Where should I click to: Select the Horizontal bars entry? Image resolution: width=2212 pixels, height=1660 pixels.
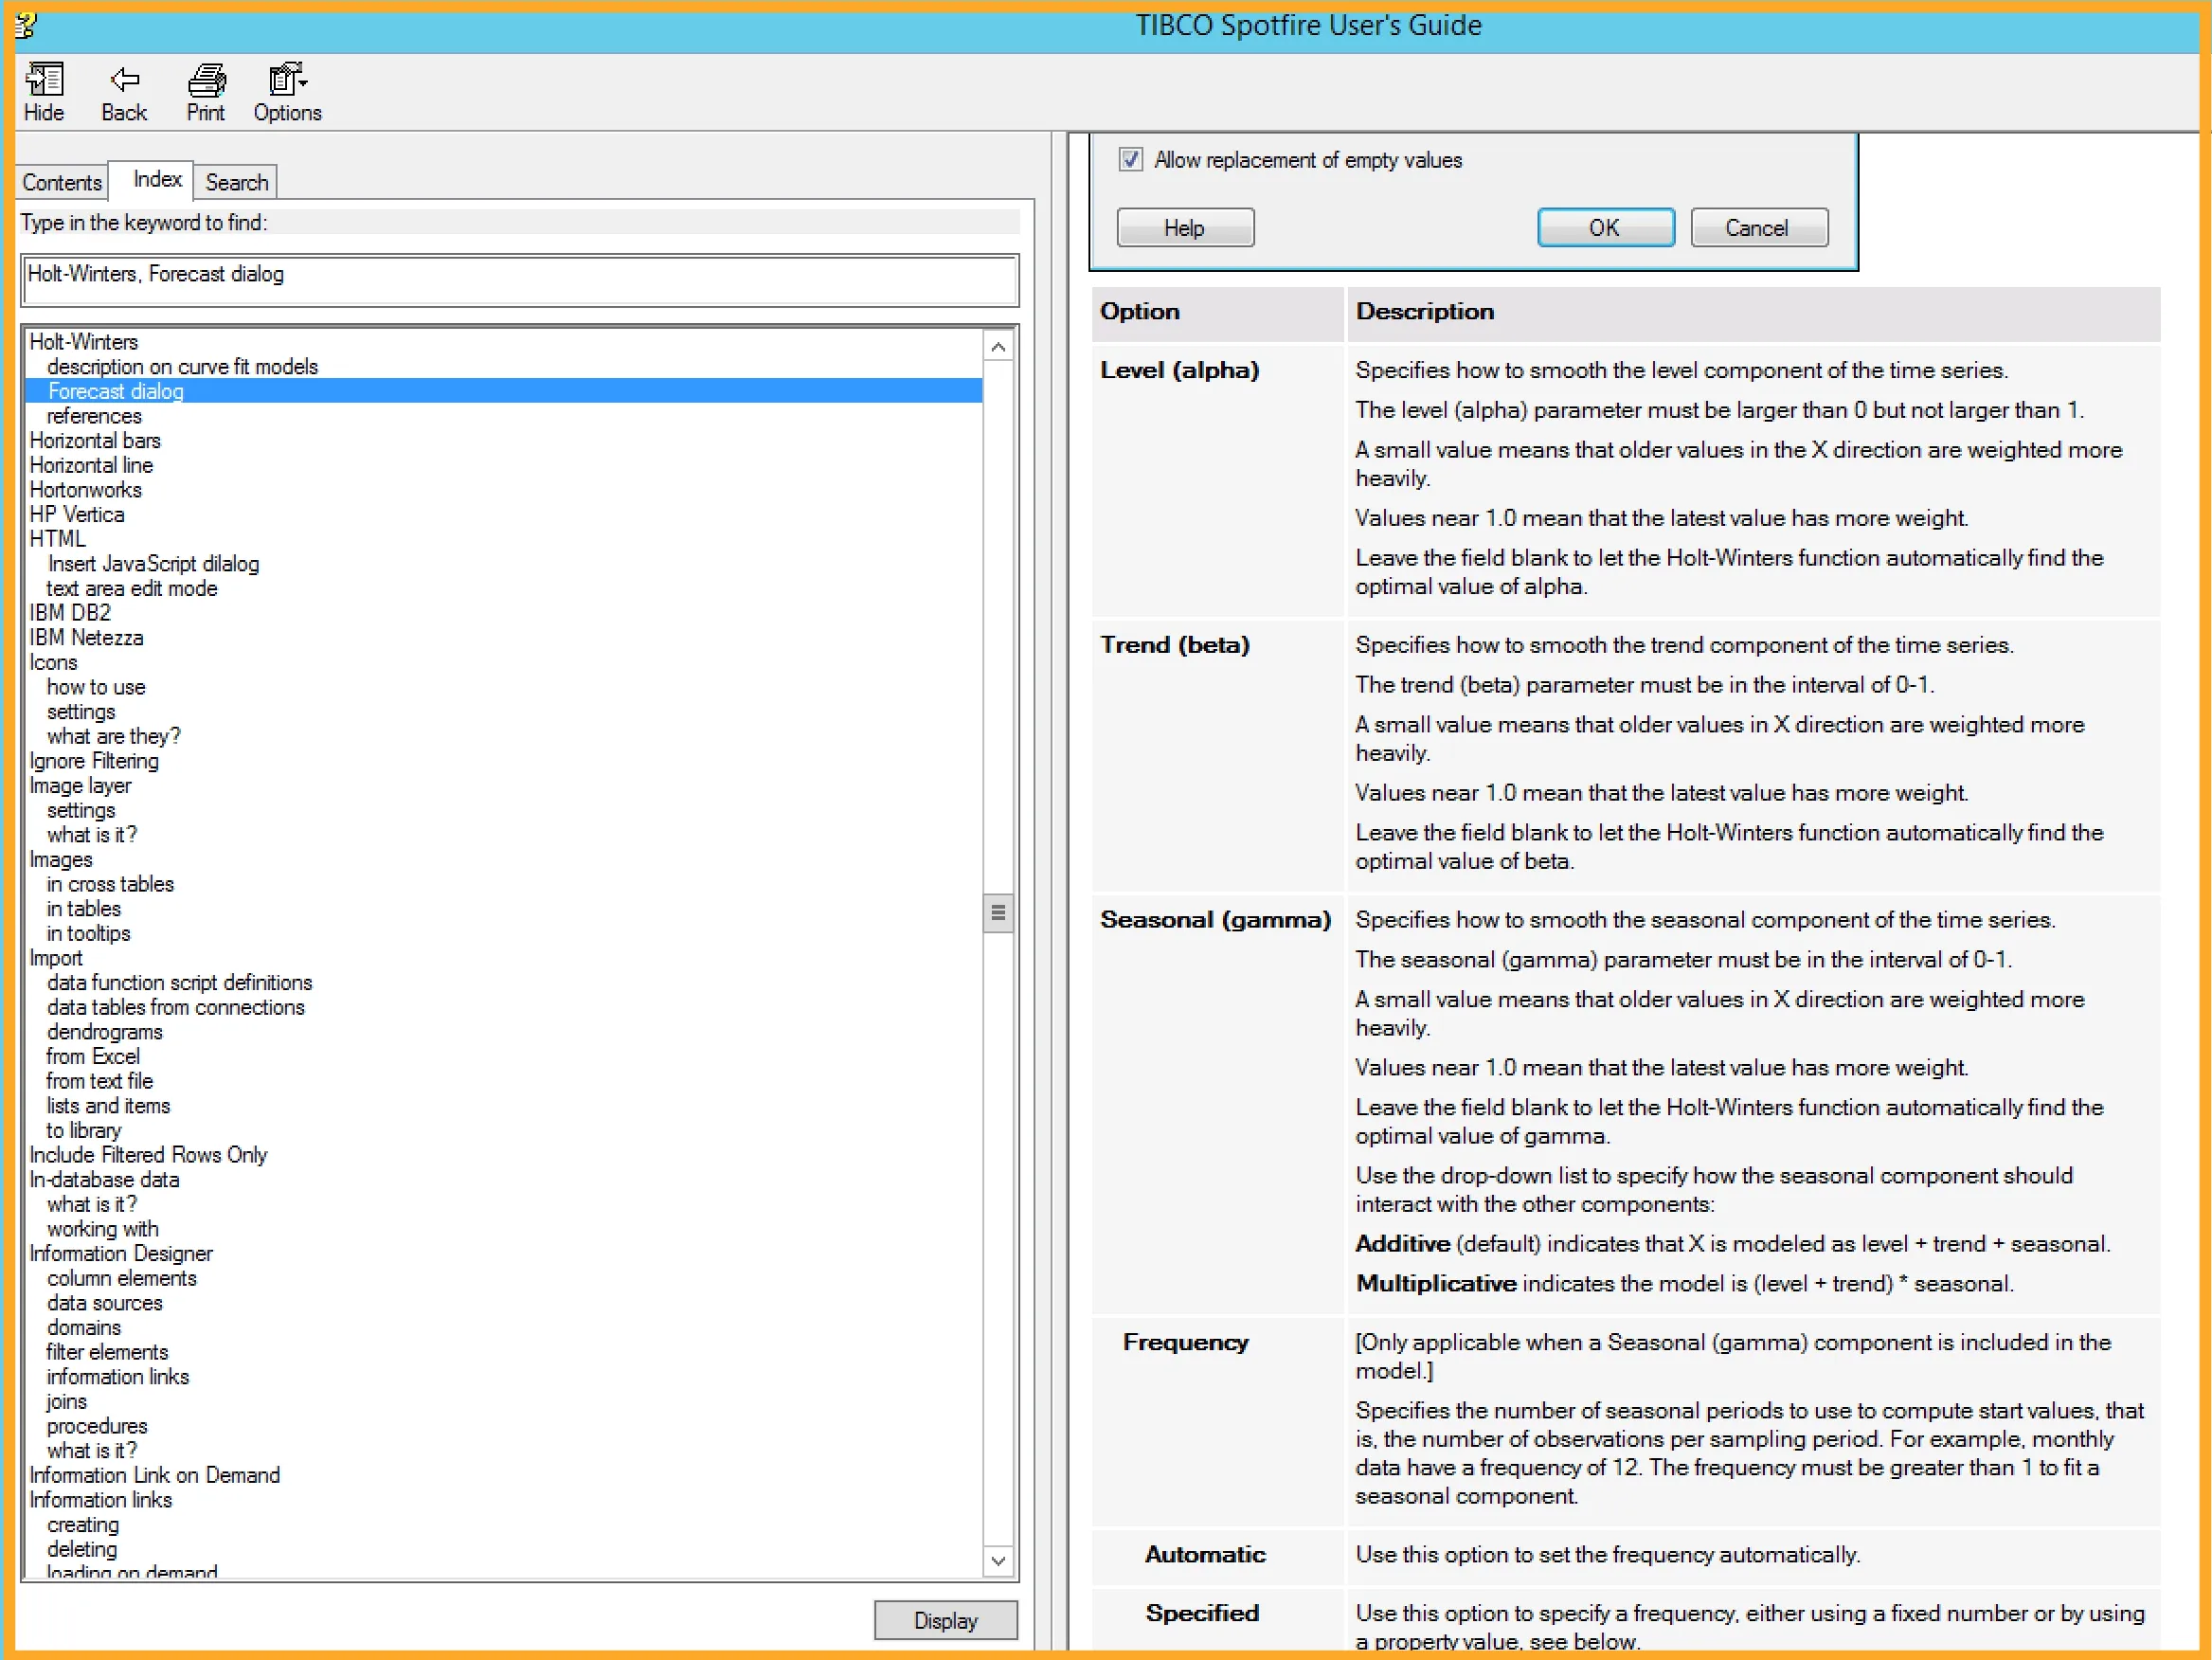tap(95, 441)
